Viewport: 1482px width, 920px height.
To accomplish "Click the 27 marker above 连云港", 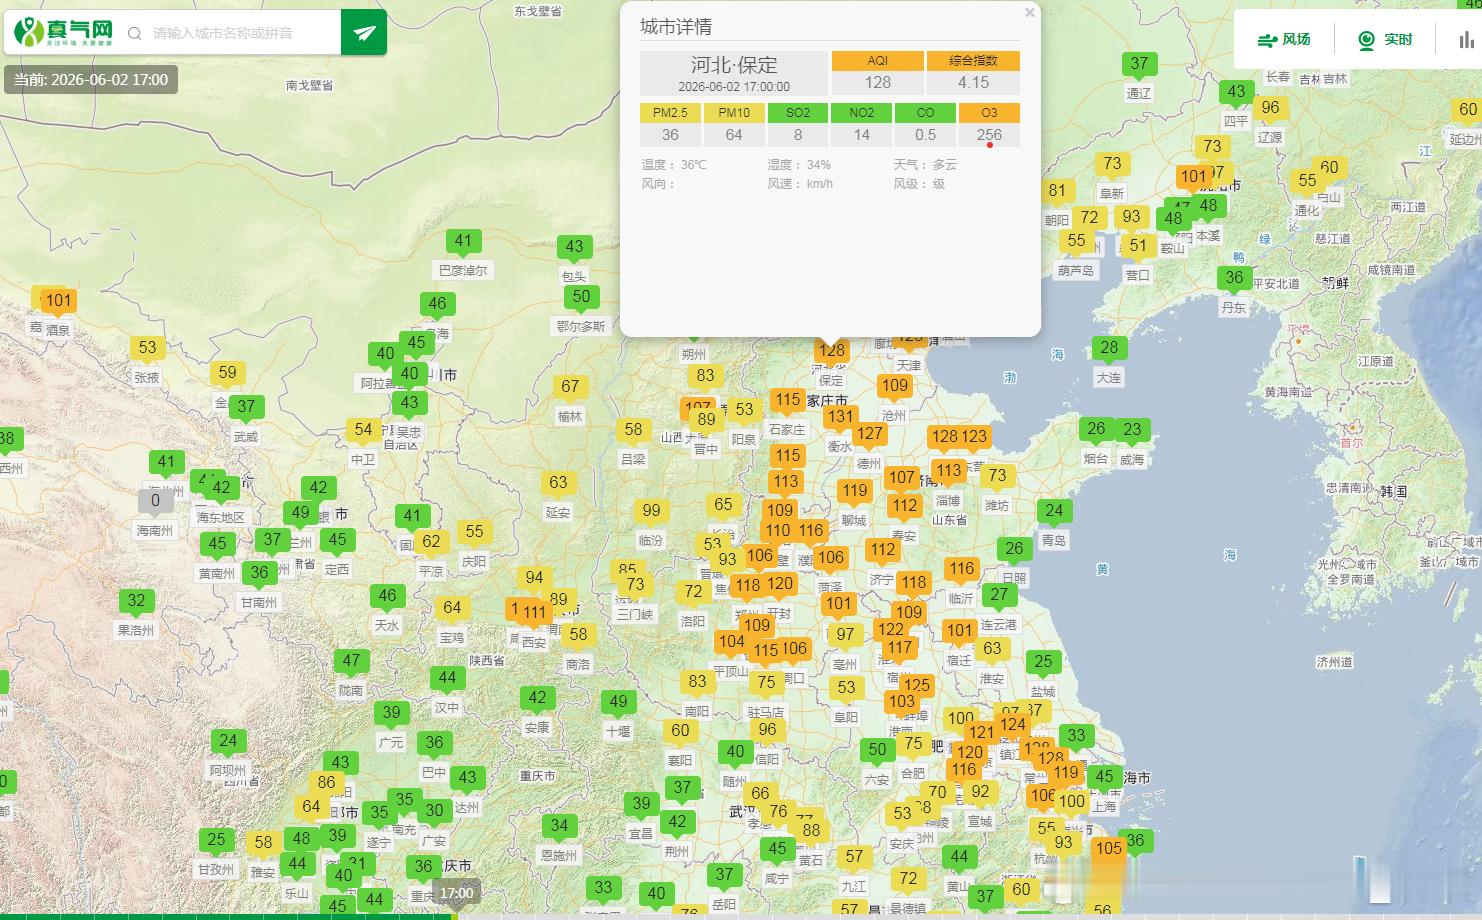I will [x=999, y=595].
